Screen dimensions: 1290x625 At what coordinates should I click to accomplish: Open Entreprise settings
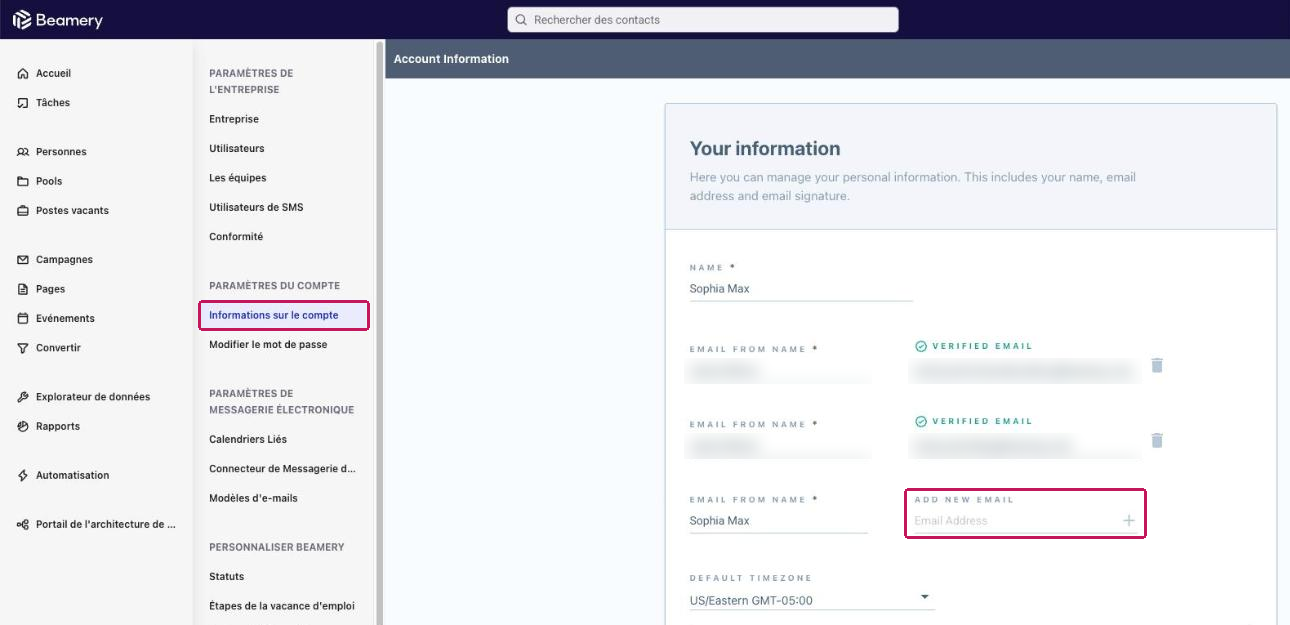tap(234, 119)
